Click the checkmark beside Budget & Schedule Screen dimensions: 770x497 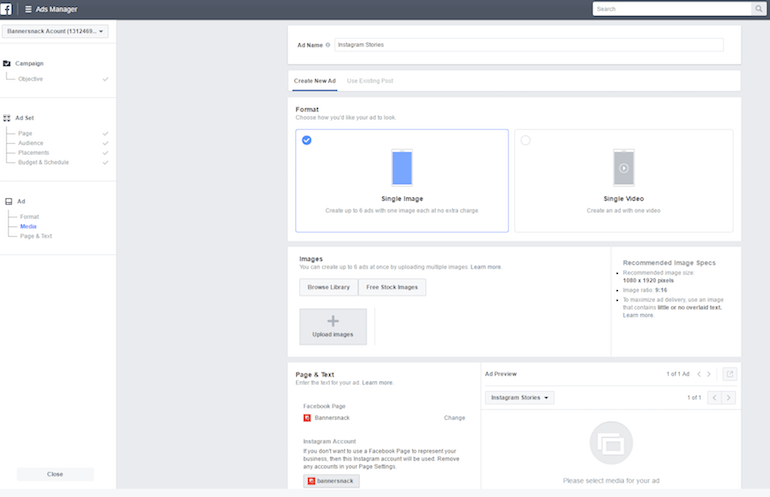pos(105,163)
